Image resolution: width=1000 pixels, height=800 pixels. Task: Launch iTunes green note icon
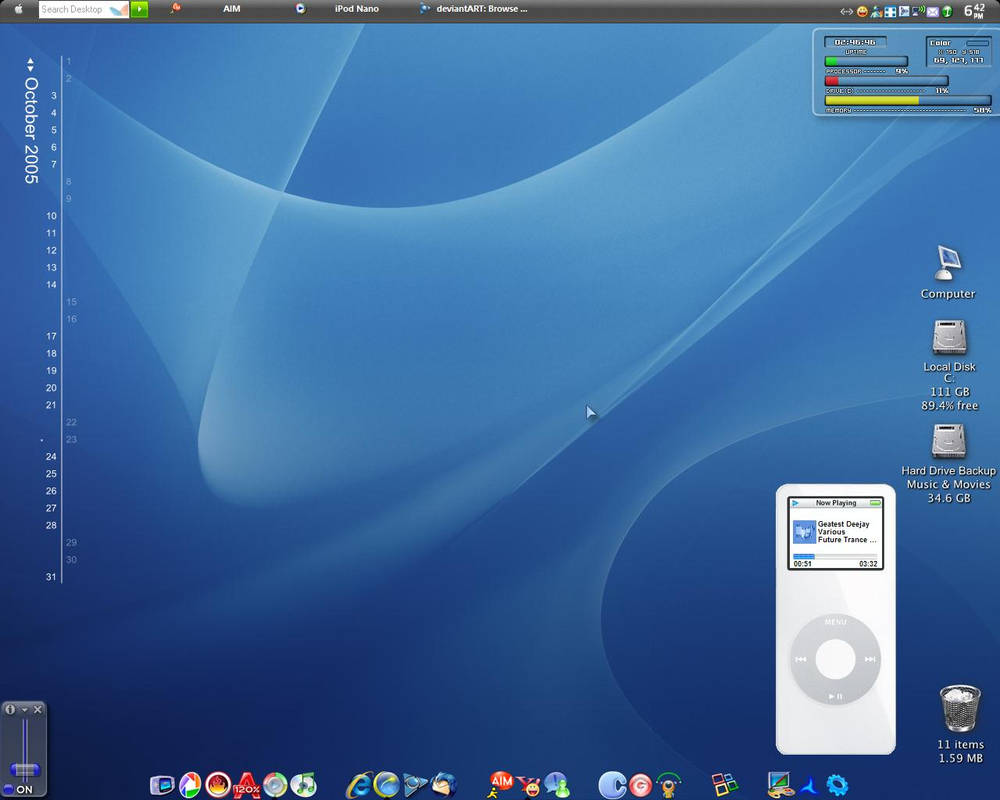(x=304, y=785)
